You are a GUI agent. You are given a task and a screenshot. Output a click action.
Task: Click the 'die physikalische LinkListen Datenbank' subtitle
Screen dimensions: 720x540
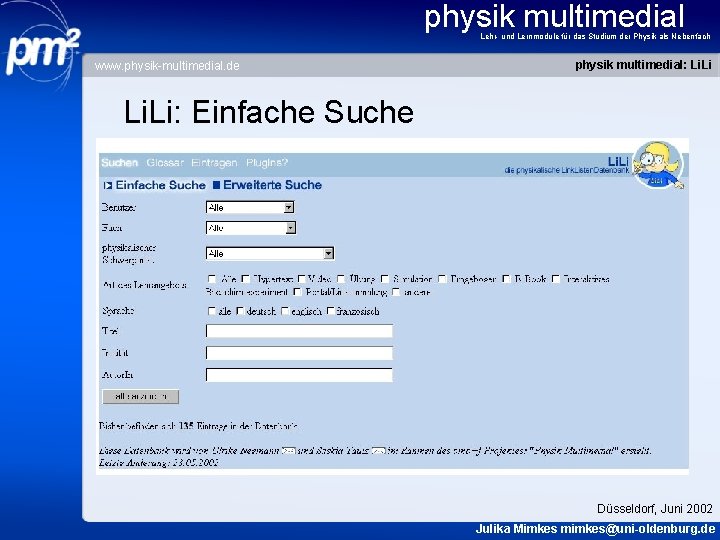[x=567, y=170]
